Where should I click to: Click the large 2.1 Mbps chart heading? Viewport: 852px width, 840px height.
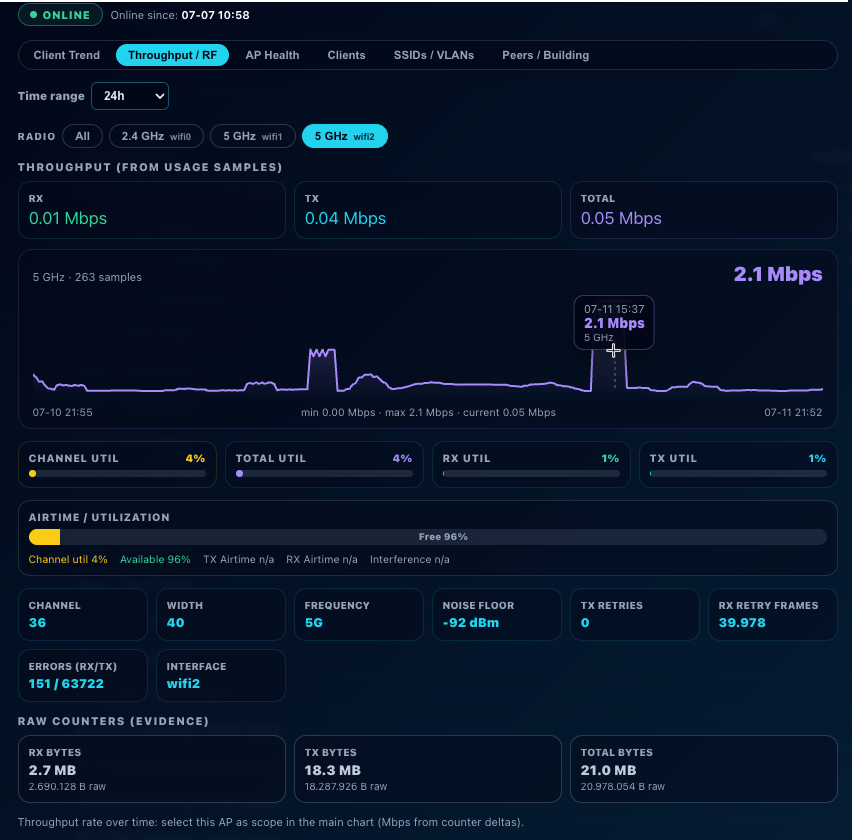coord(778,274)
